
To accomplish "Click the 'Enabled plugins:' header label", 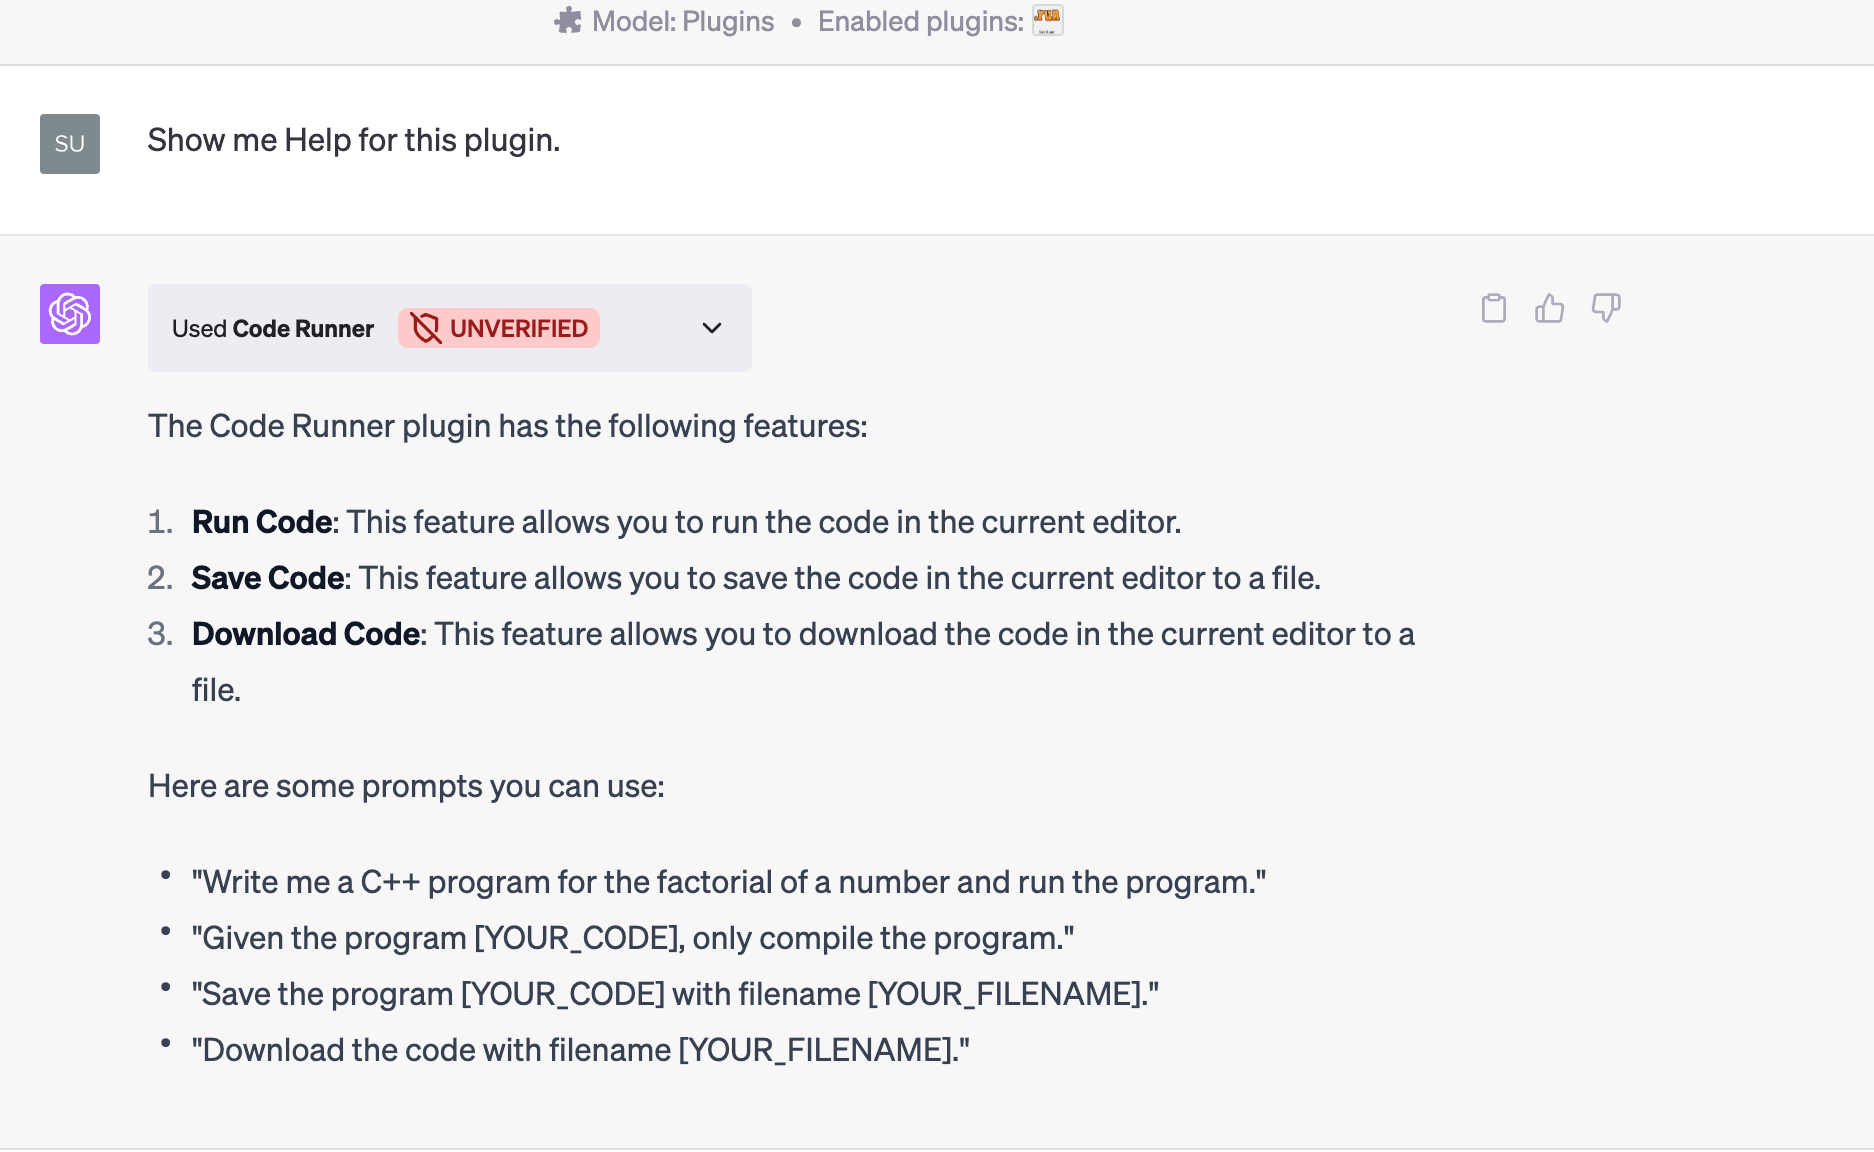I will pos(920,21).
